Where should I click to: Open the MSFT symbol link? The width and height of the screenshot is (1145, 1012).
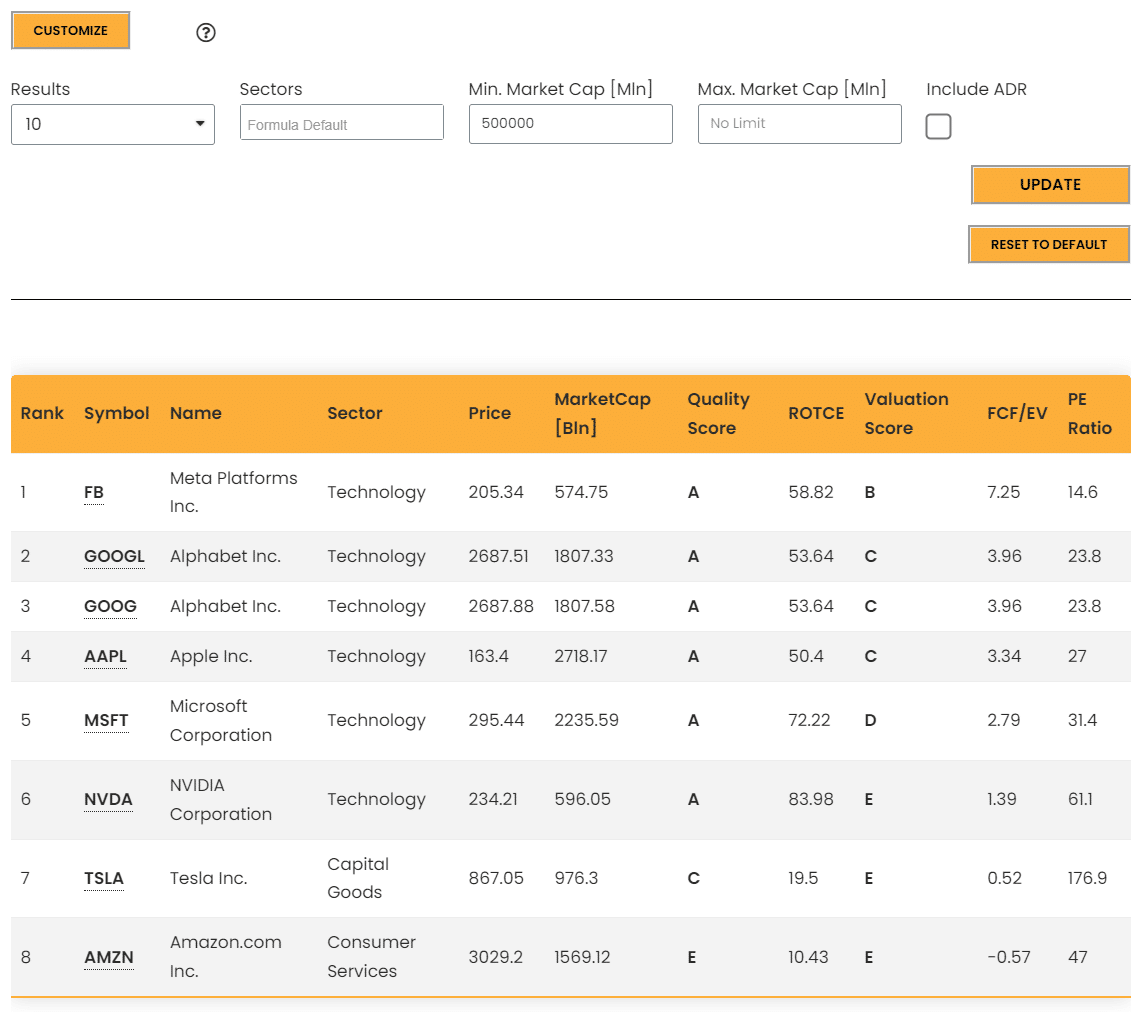pos(106,721)
